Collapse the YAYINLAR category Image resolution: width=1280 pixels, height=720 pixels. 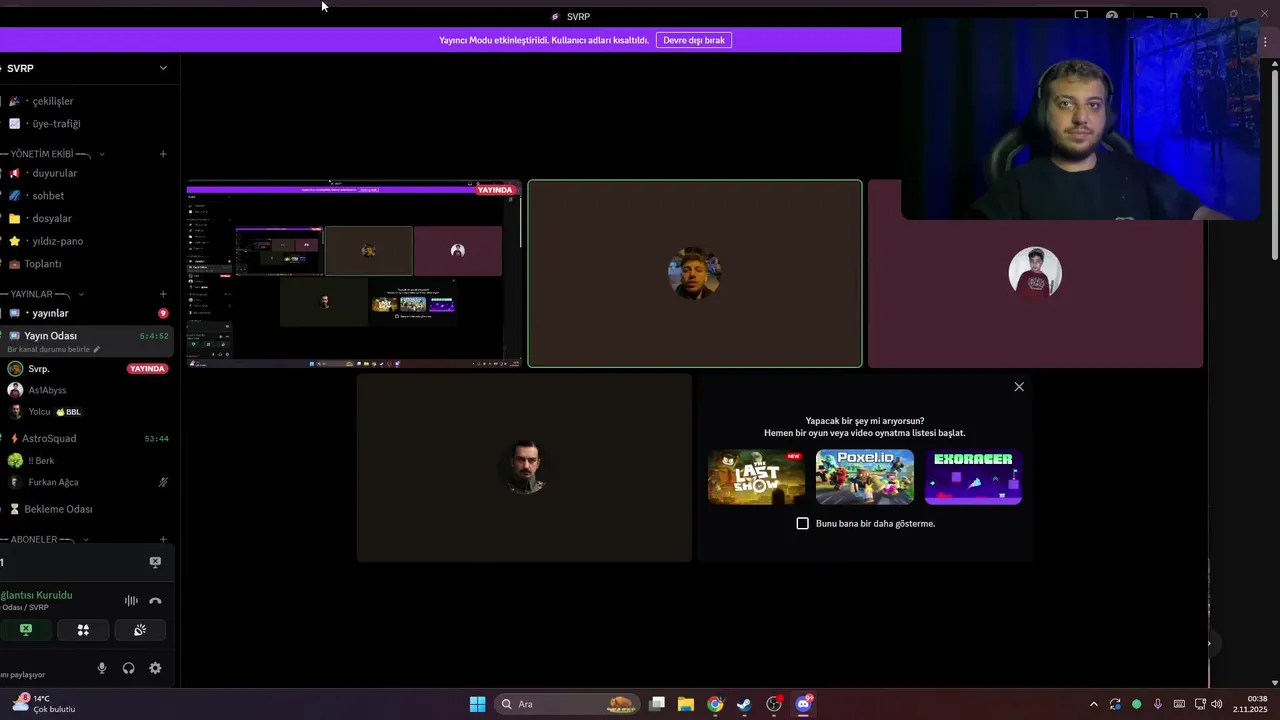click(x=46, y=294)
